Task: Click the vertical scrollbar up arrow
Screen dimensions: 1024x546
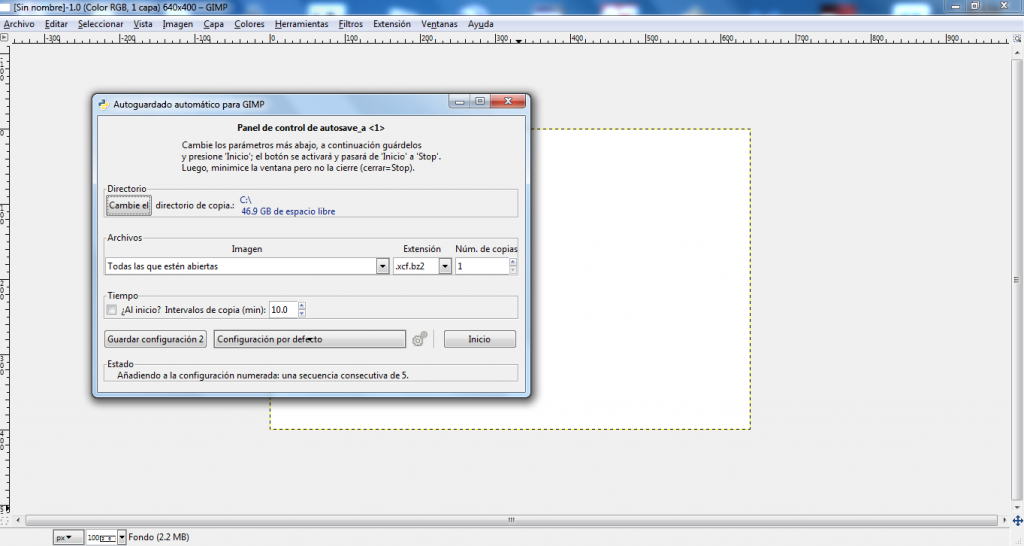Action: 1017,52
